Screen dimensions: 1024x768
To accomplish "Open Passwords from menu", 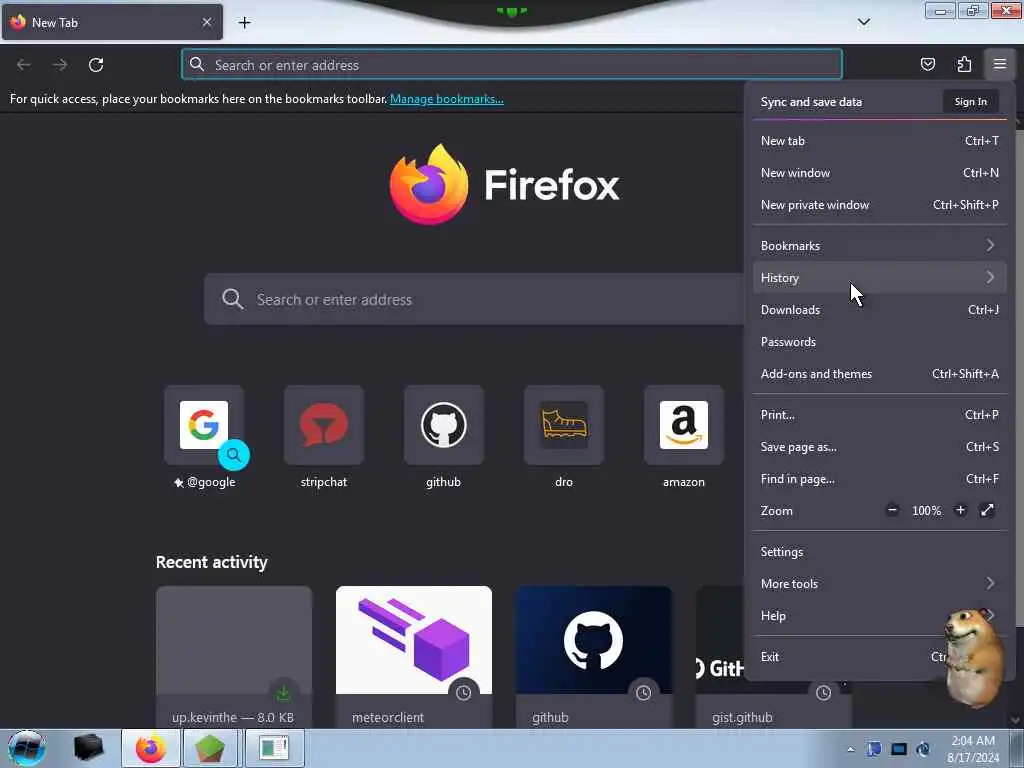I will coord(880,342).
